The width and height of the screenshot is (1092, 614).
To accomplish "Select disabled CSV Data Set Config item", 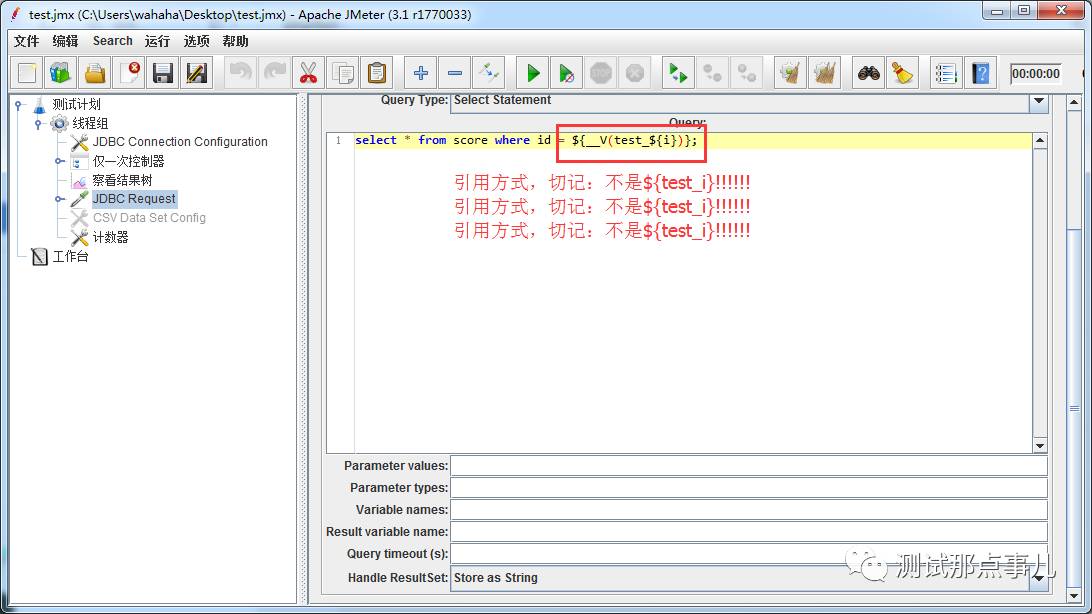I will coord(149,218).
